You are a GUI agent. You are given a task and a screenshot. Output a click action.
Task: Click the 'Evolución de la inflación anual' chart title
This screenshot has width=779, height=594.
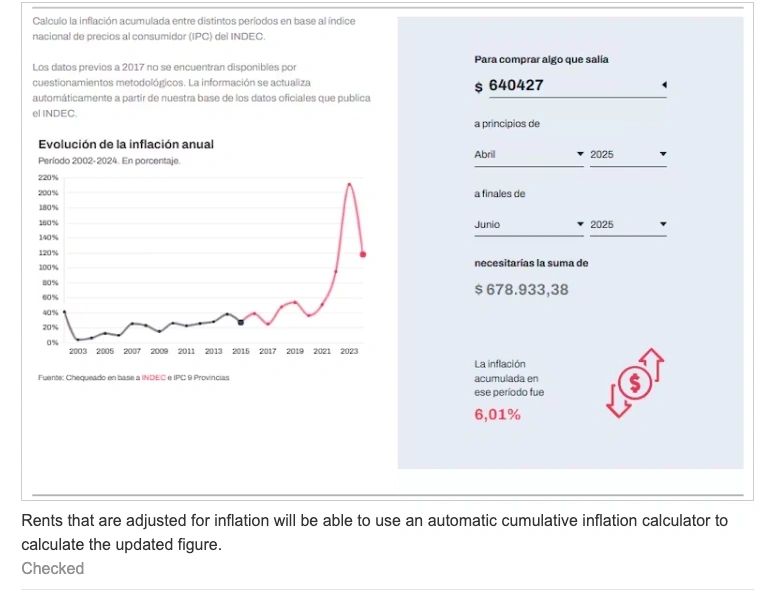pos(125,145)
